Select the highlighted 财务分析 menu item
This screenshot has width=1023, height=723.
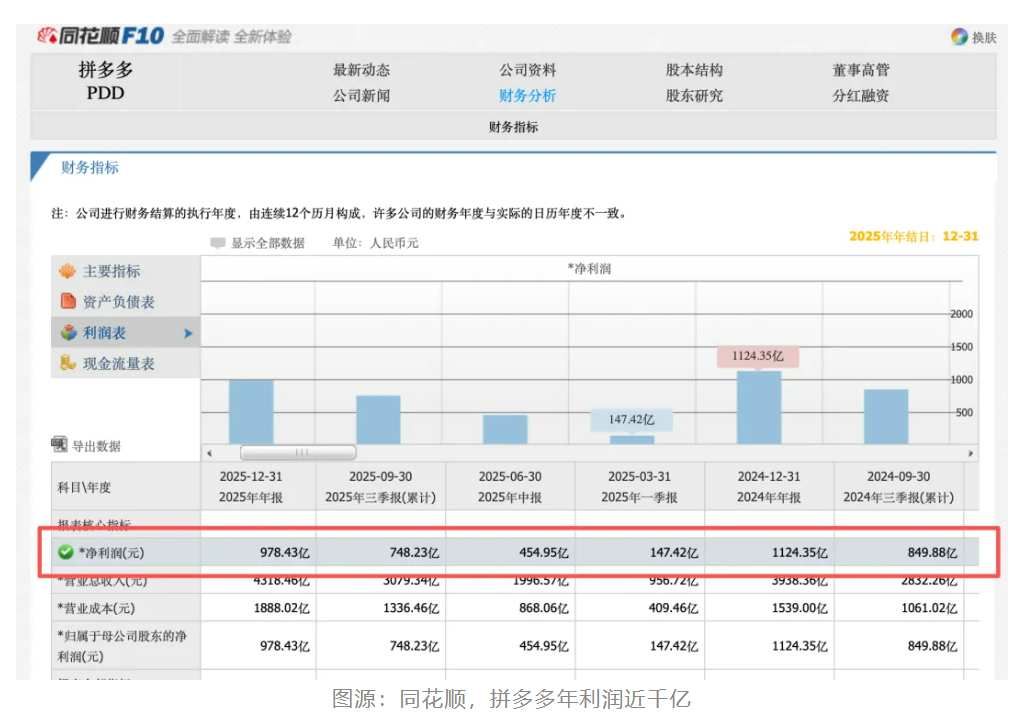528,95
